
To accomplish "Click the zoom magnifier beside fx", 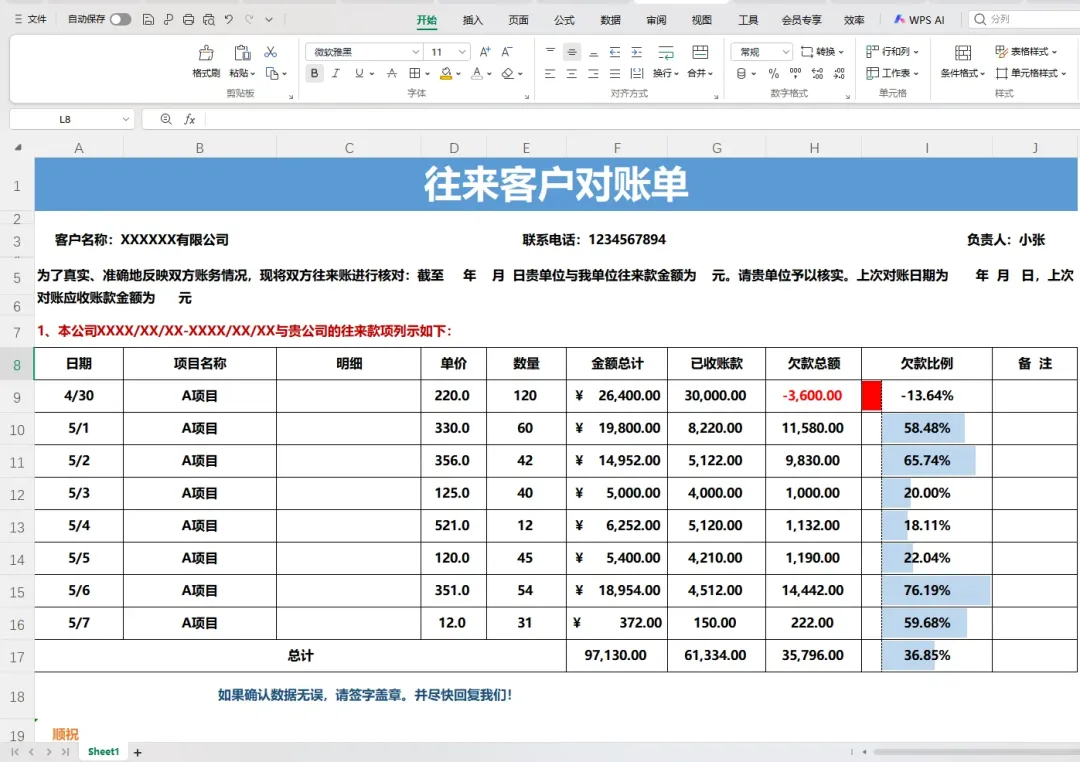I will 166,119.
